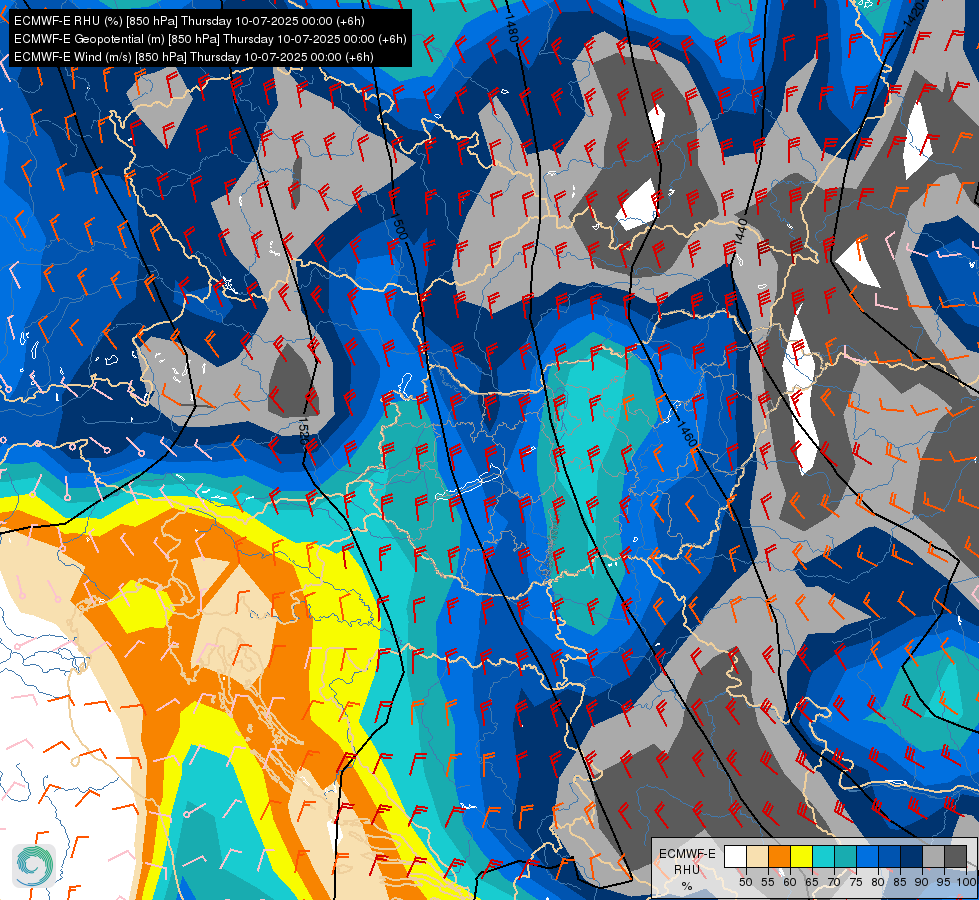Select the teal 70-75% legend swatch

[x=845, y=856]
